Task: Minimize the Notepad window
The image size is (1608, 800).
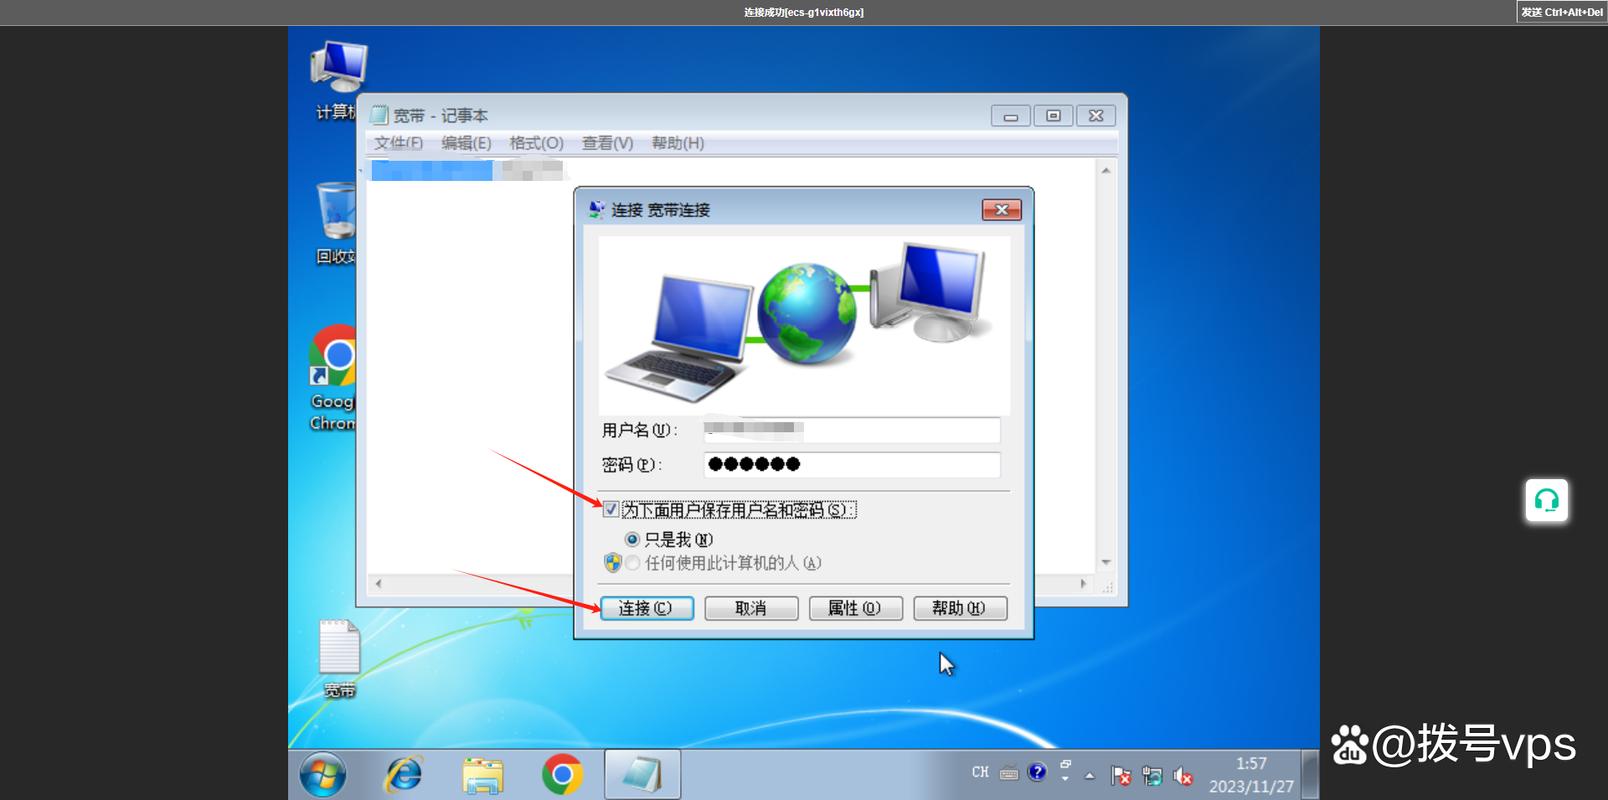Action: pos(1011,116)
